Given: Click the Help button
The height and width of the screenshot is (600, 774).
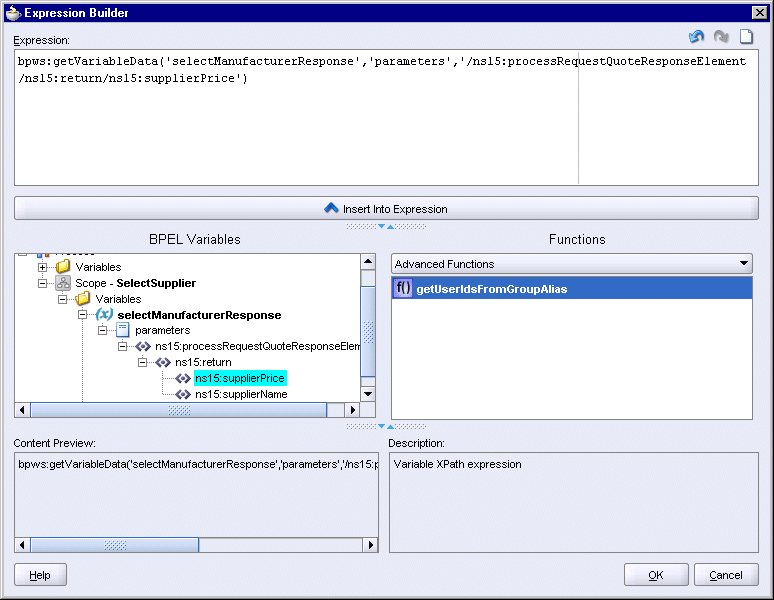Looking at the screenshot, I should (40, 575).
